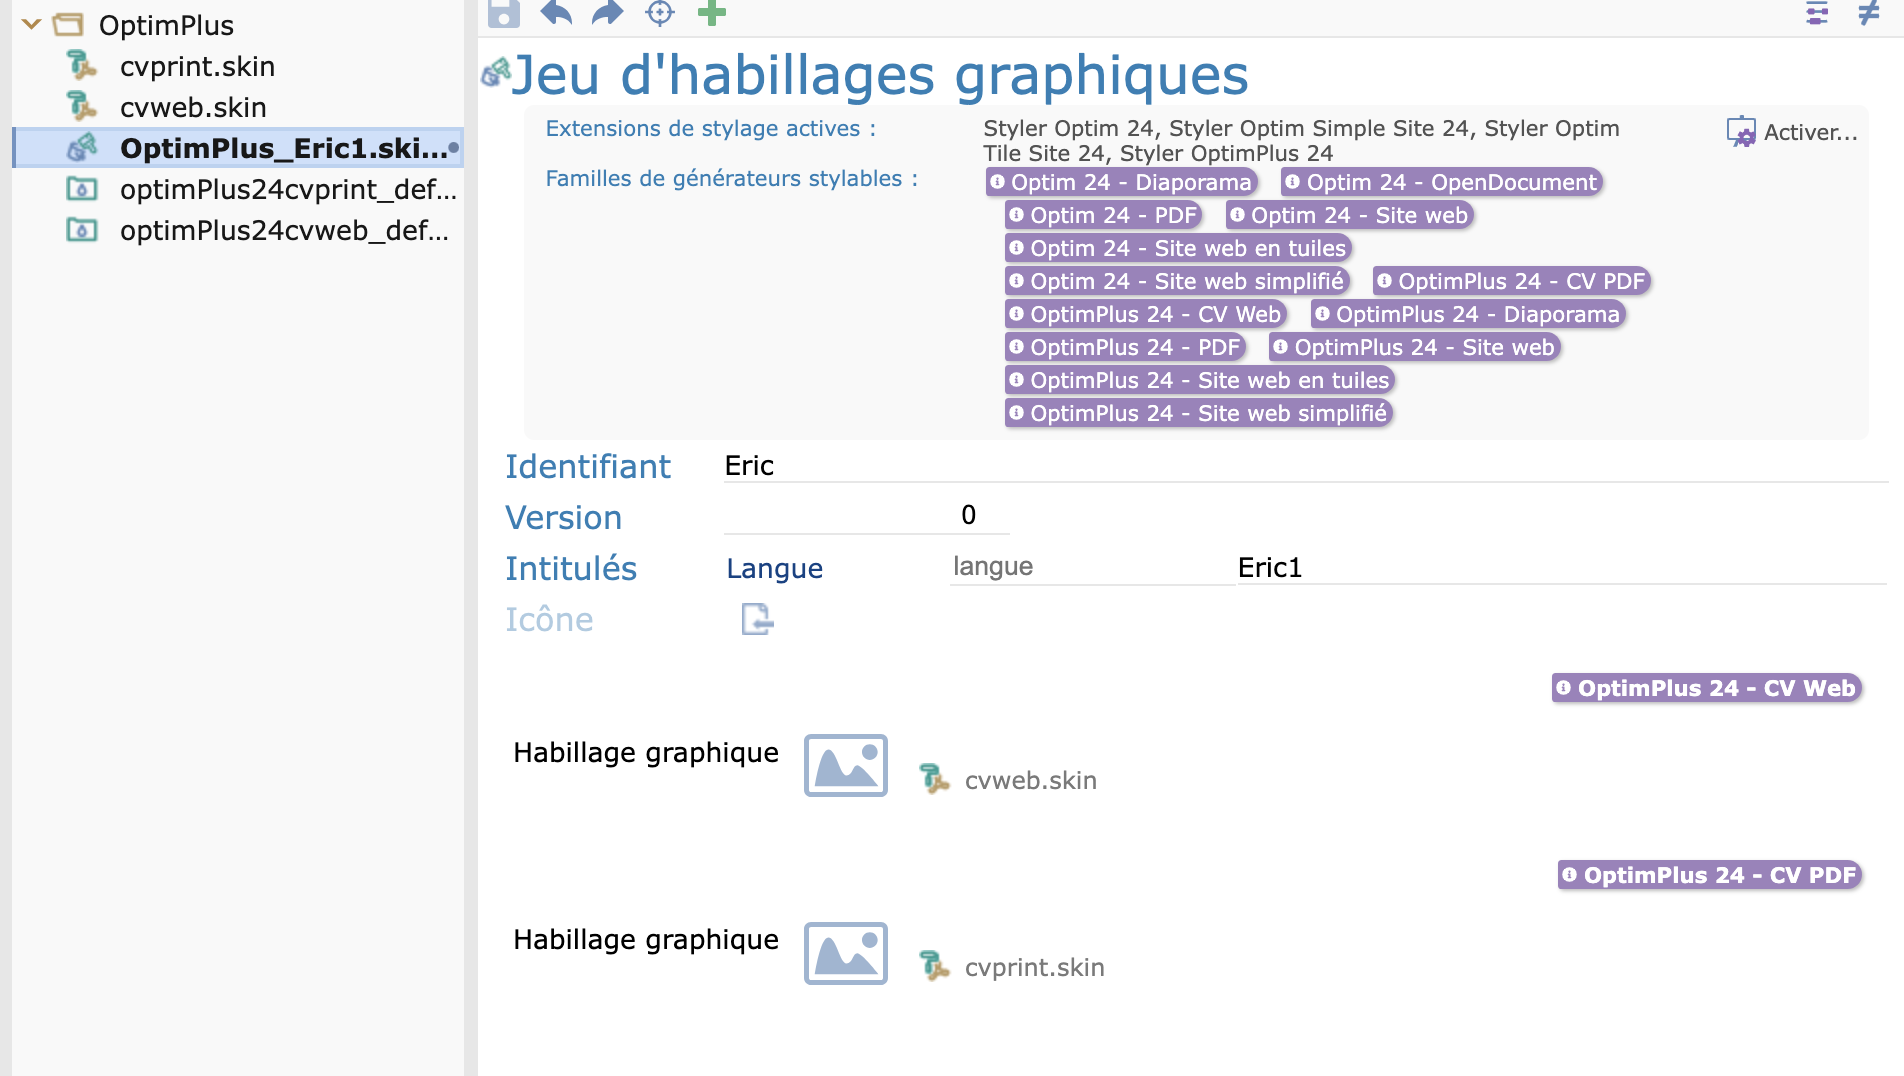Click the cvweb.skin icon in tree
This screenshot has width=1904, height=1076.
coord(81,106)
